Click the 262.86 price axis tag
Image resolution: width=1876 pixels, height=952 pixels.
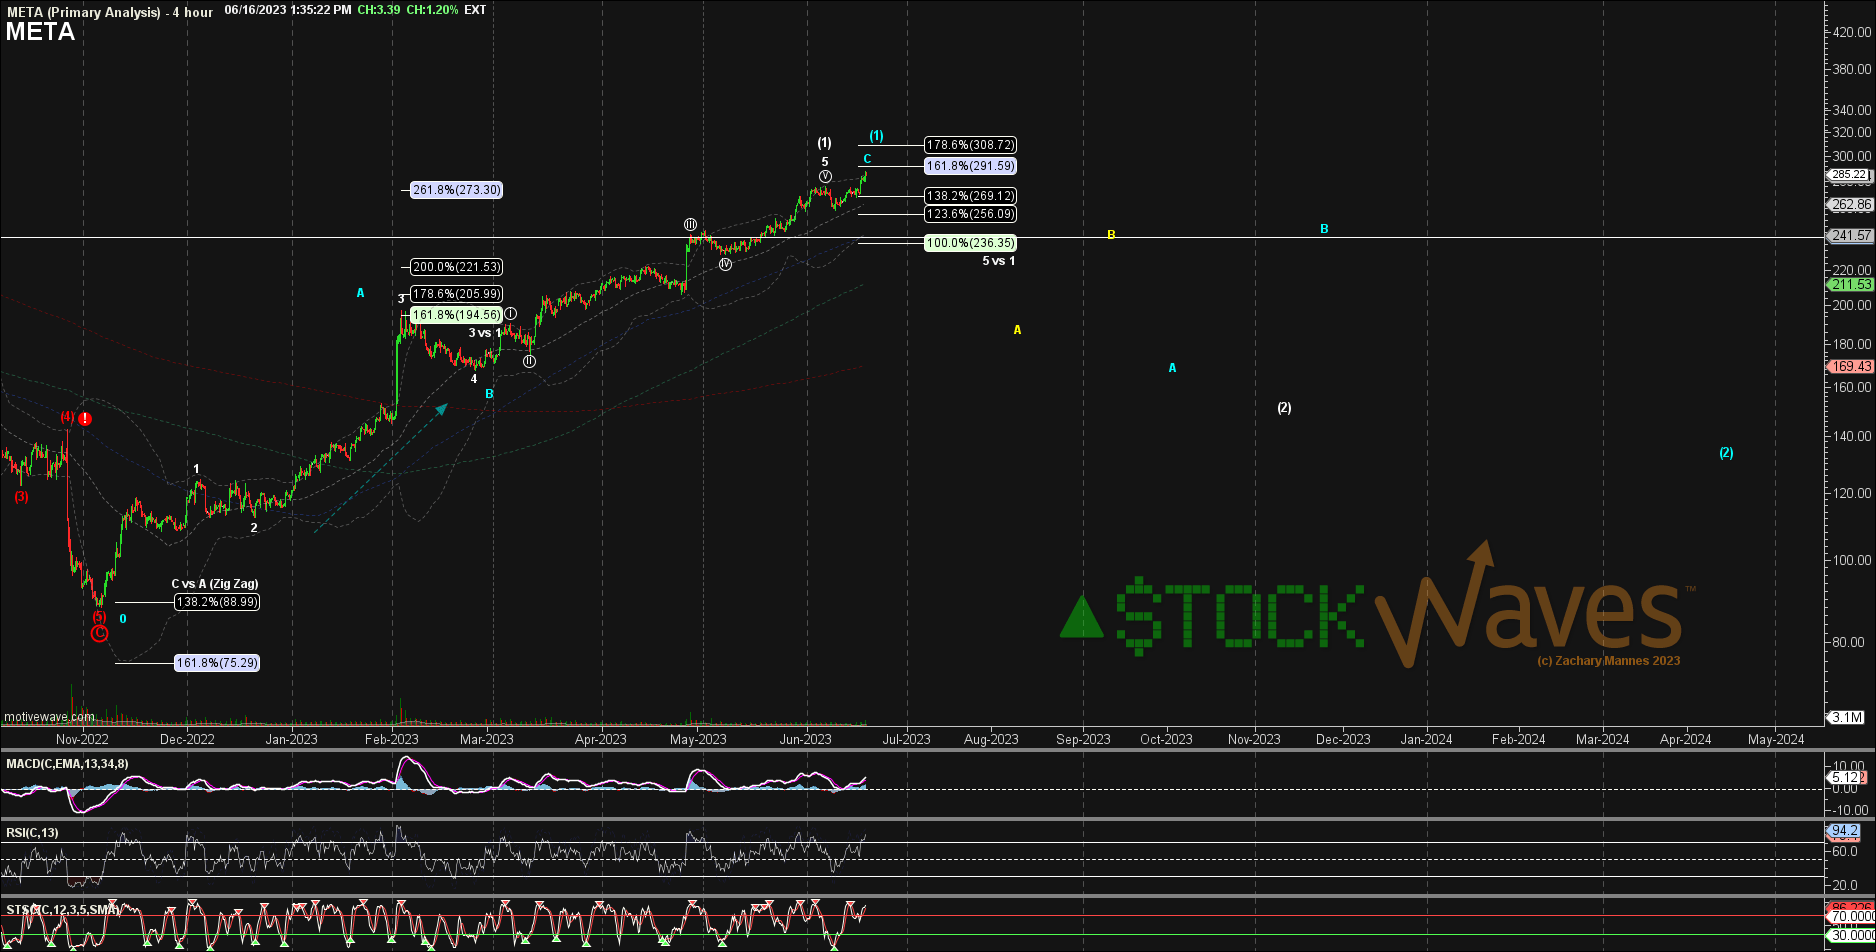(x=1850, y=205)
